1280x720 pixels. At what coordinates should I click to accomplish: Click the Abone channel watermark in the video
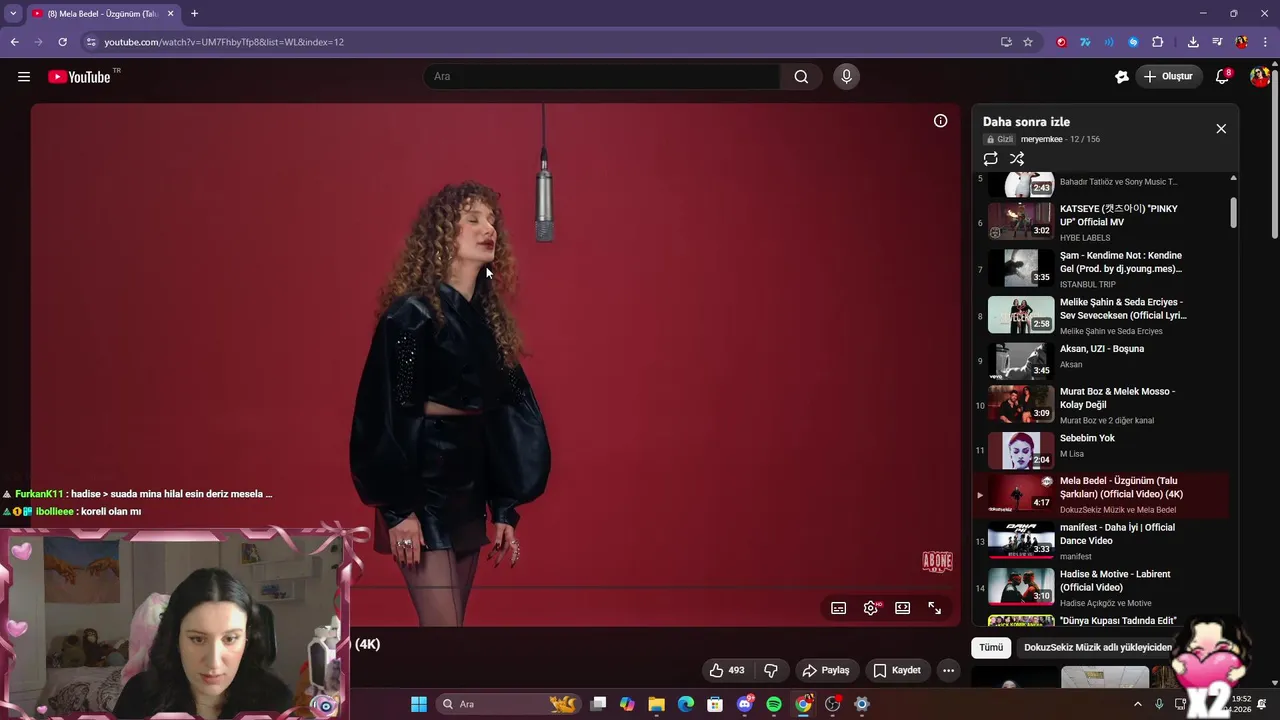pyautogui.click(x=937, y=562)
